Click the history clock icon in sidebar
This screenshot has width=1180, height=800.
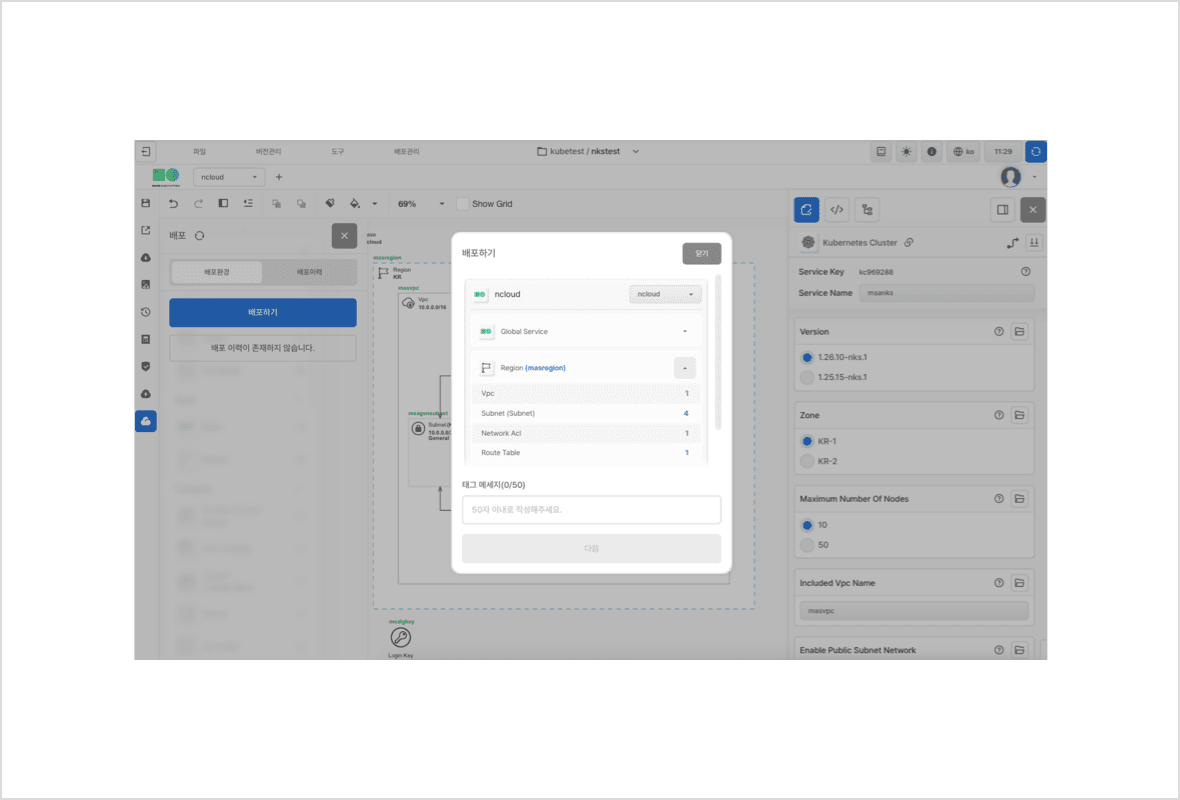(146, 312)
